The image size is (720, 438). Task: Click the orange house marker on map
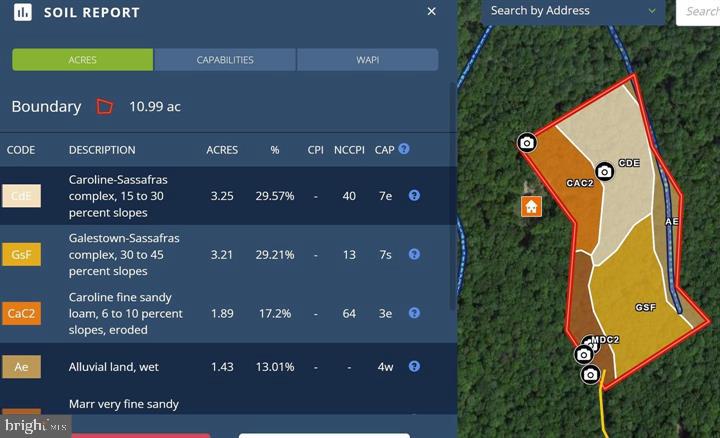[x=531, y=206]
